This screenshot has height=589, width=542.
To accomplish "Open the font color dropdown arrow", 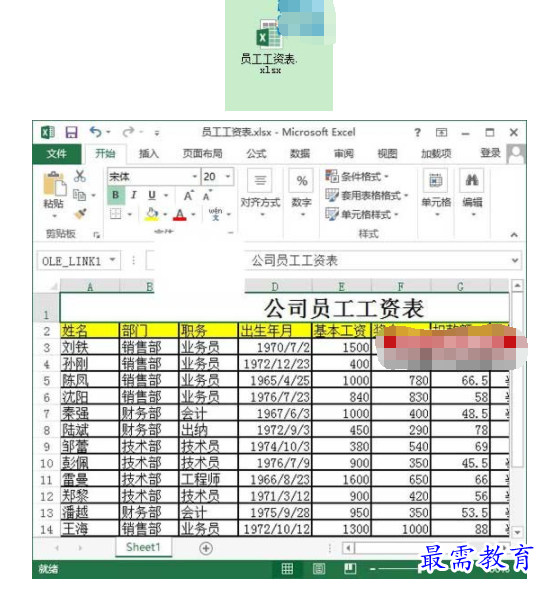I will click(193, 215).
